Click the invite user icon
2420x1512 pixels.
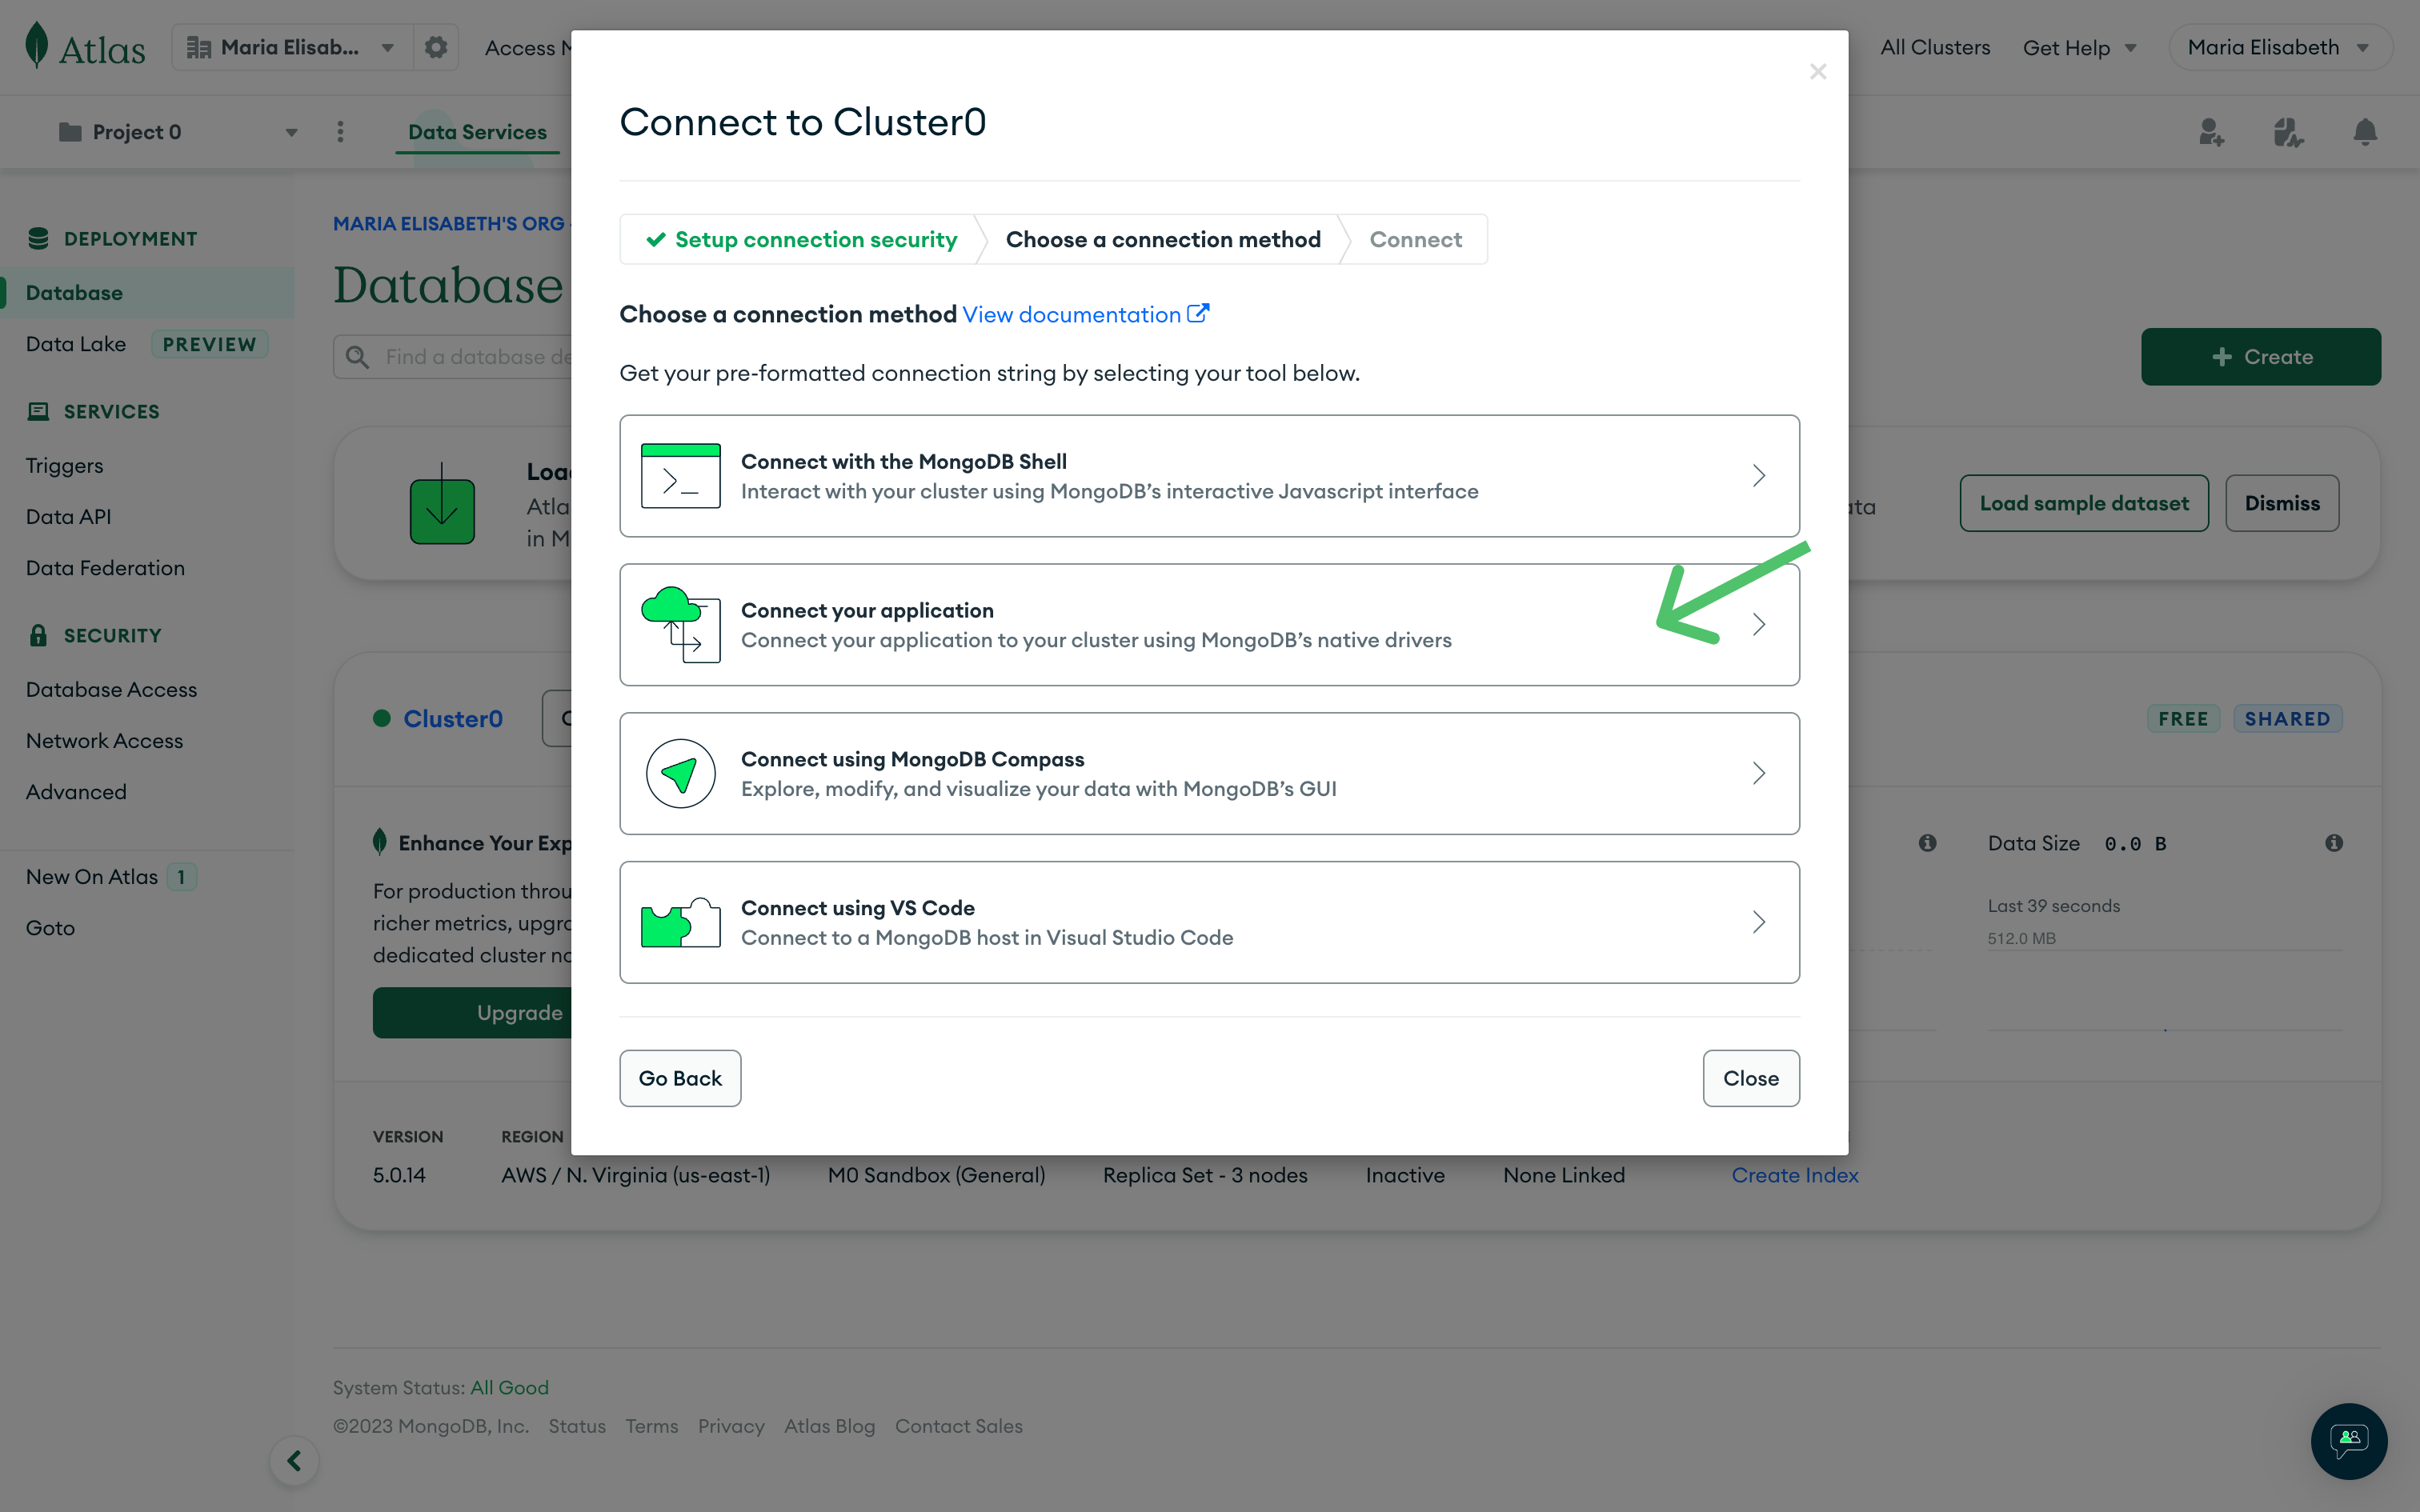pos(2211,132)
